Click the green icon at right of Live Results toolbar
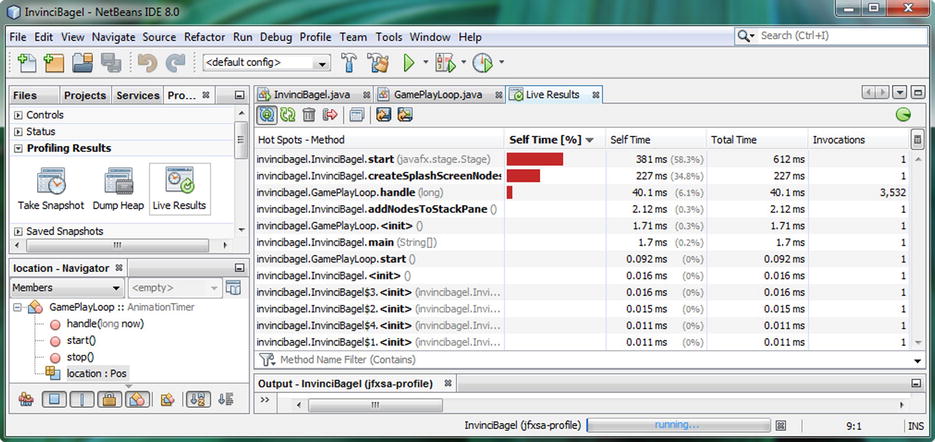The width and height of the screenshot is (935, 442). coord(903,115)
